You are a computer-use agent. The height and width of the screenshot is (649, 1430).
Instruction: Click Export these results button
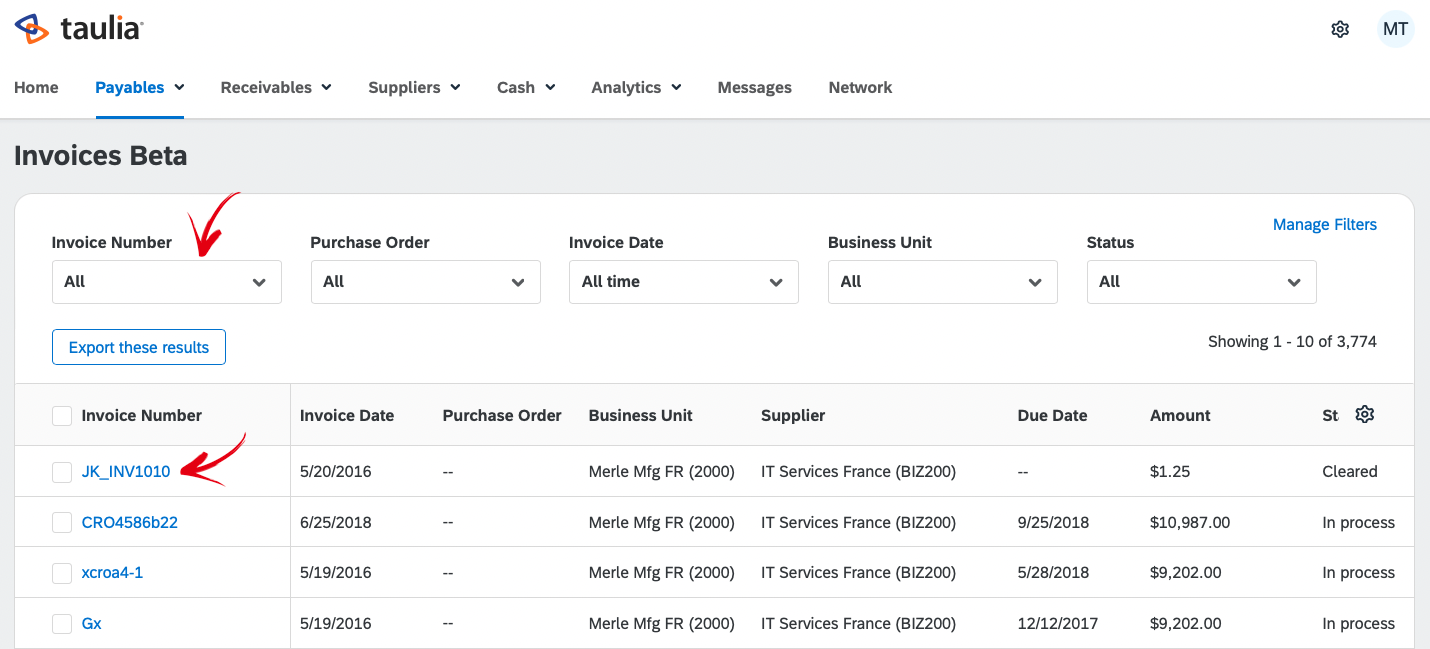(x=139, y=347)
